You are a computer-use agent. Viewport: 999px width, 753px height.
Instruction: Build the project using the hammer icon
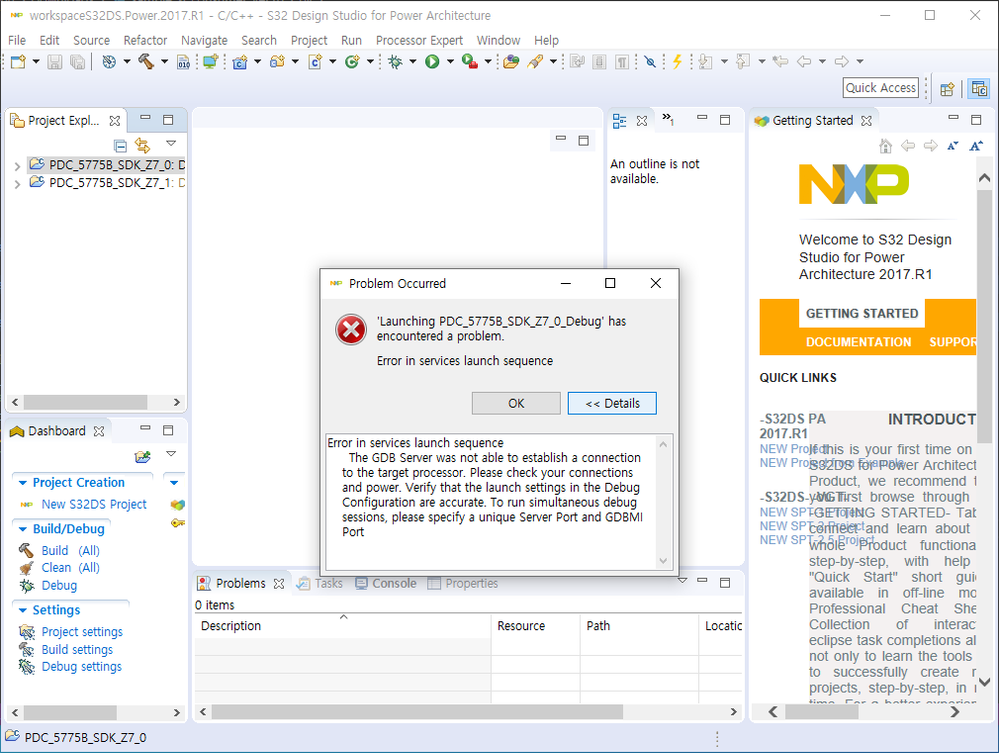pos(144,61)
